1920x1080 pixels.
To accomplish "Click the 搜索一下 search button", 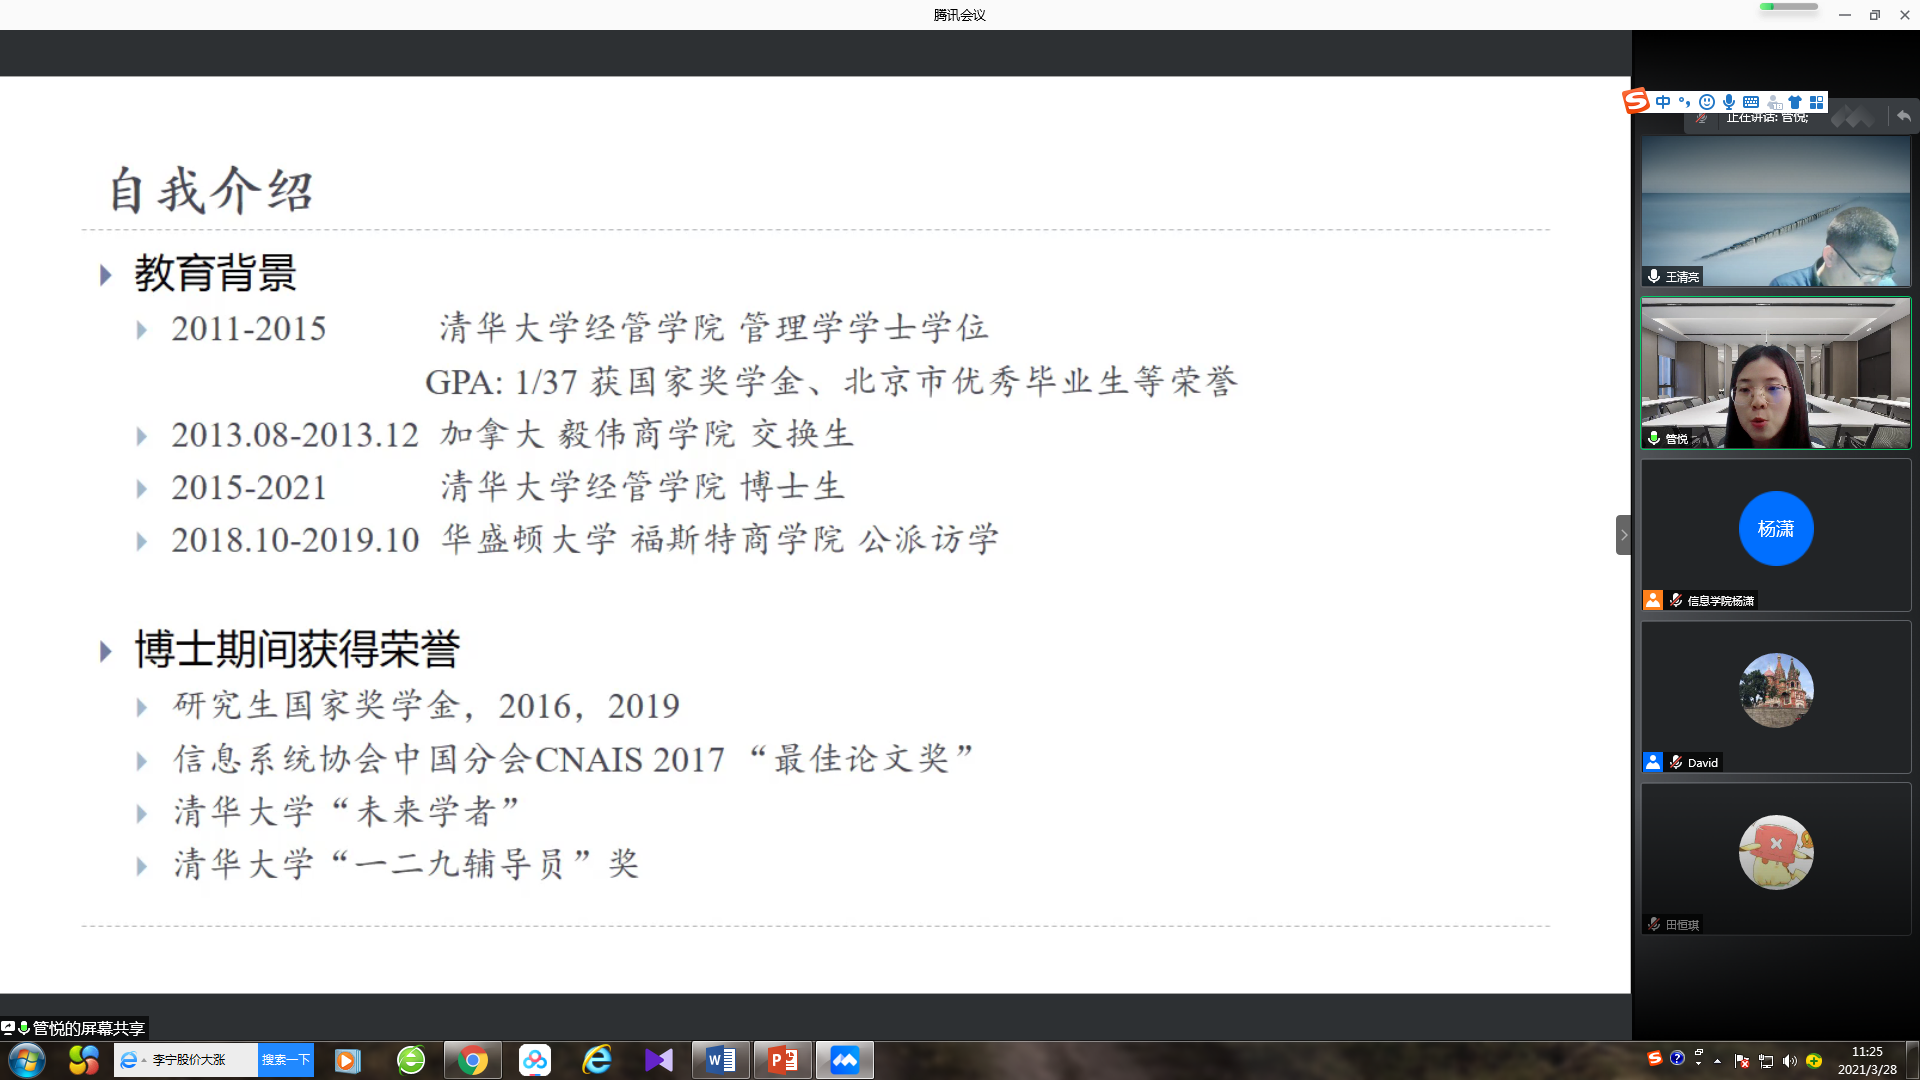I will 286,1060.
